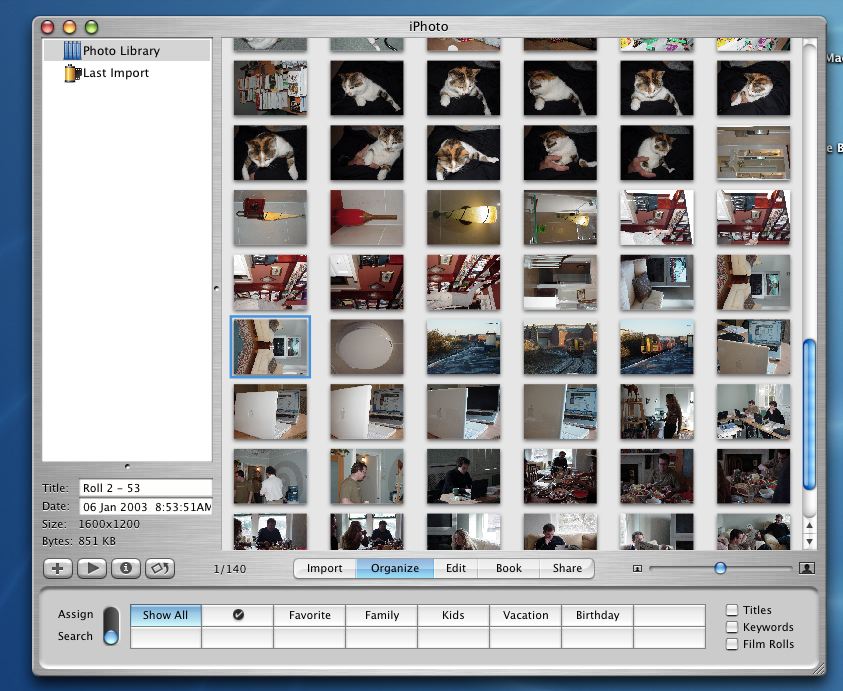Click the Vacation keyword button
The width and height of the screenshot is (843, 691).
[526, 615]
